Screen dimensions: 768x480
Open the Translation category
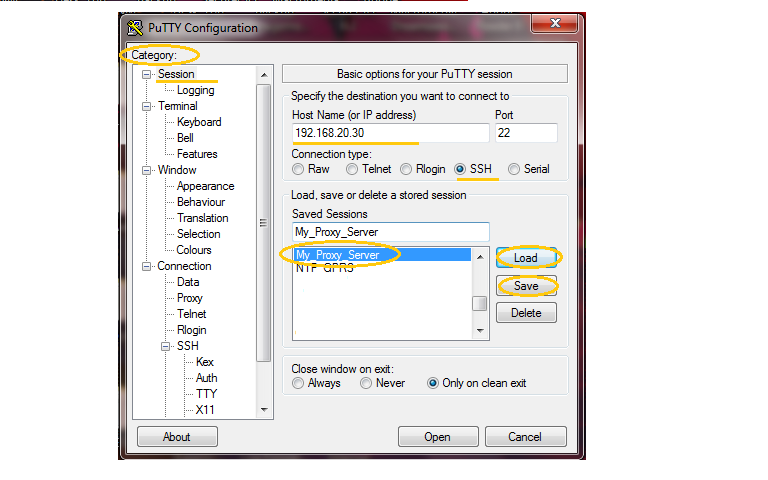(202, 218)
